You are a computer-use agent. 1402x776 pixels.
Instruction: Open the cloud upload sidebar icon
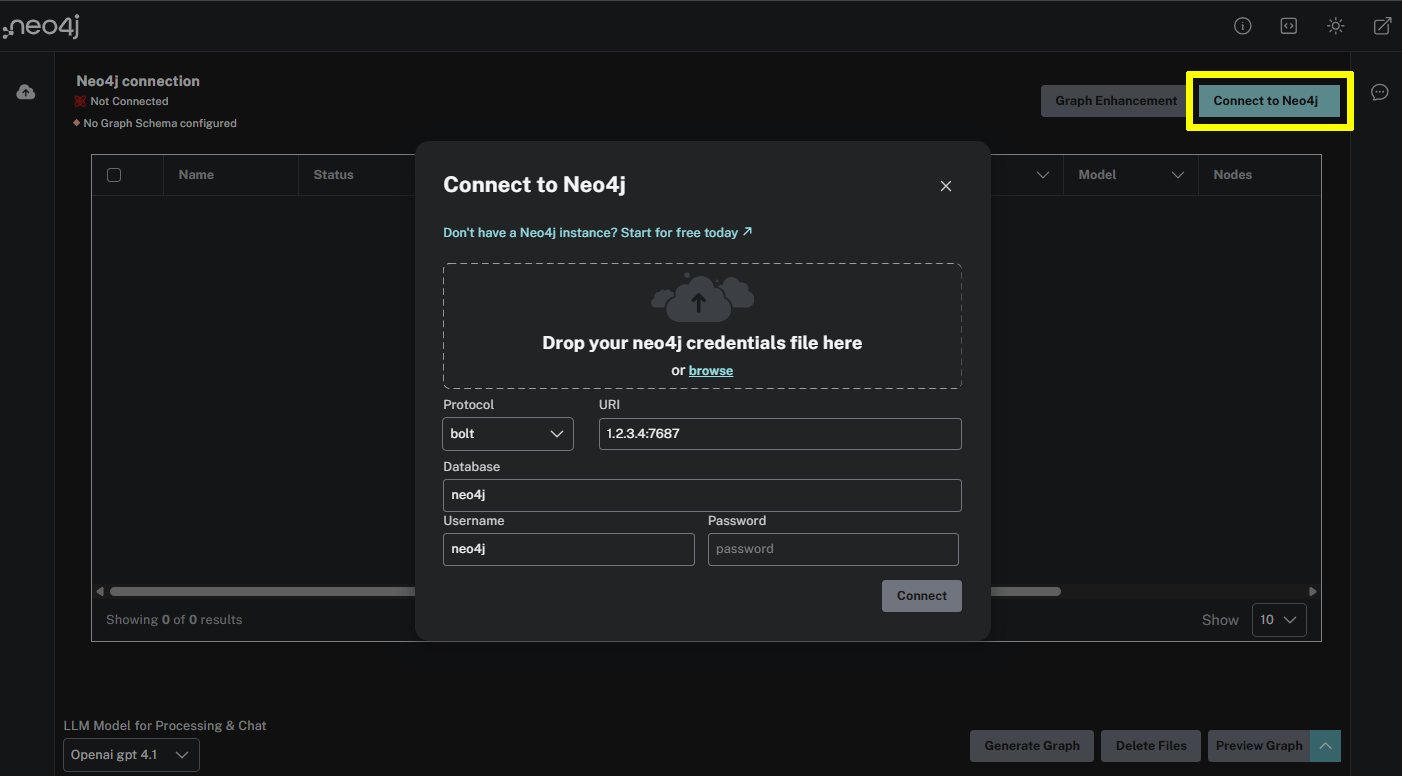point(26,92)
